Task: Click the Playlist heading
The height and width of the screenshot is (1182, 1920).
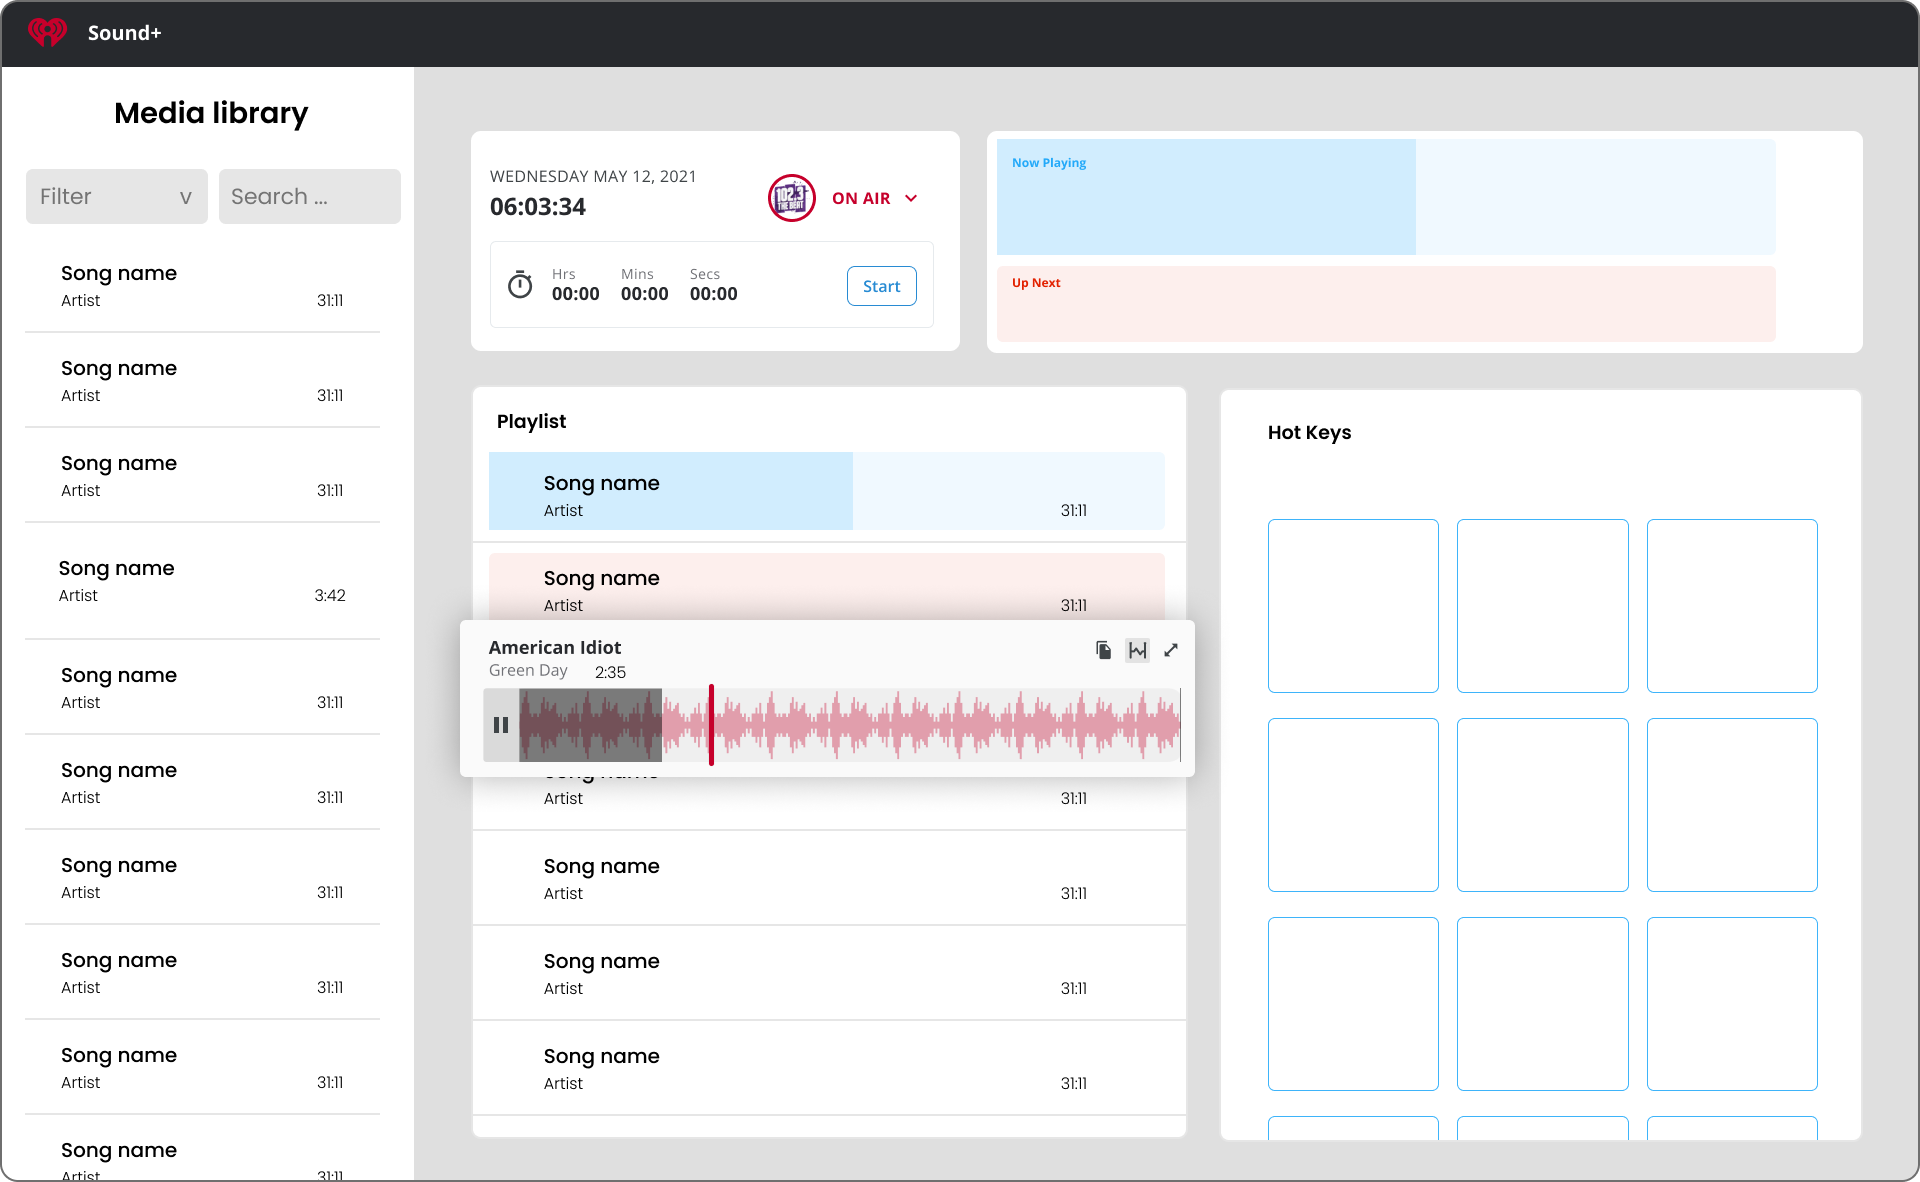Action: click(x=531, y=421)
